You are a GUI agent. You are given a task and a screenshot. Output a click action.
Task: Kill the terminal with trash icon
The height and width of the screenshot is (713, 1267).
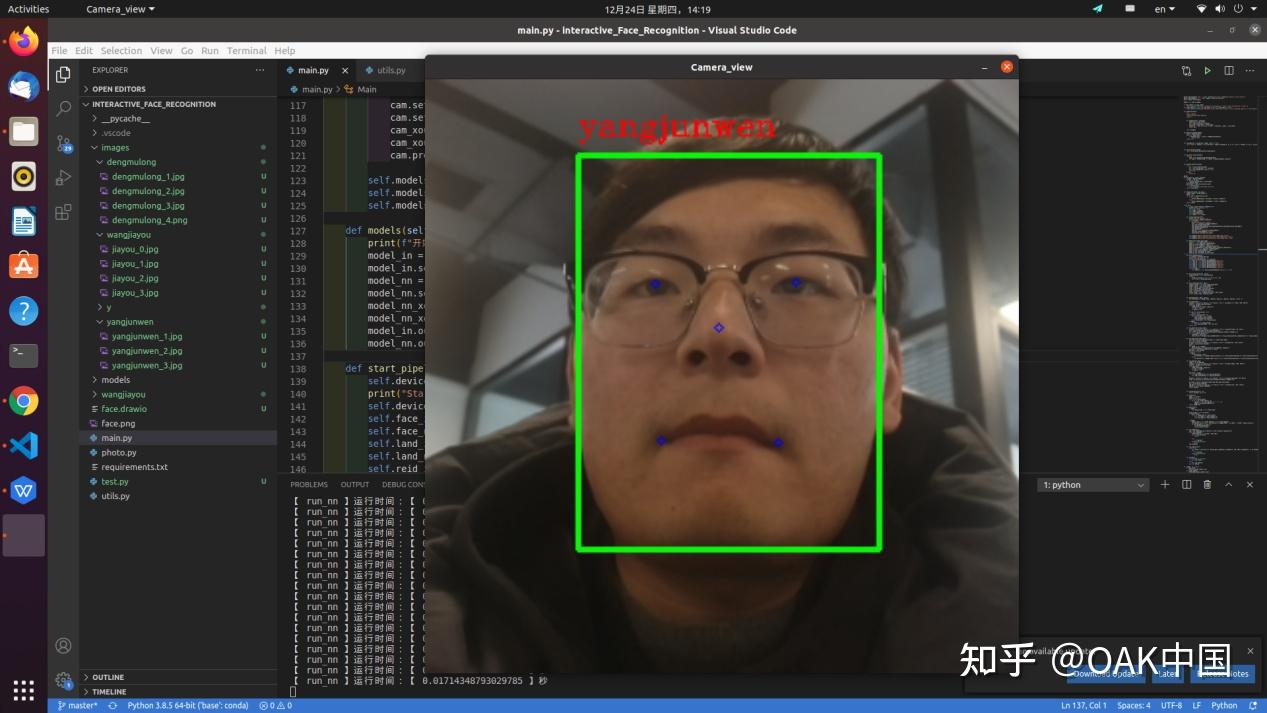(x=1207, y=484)
